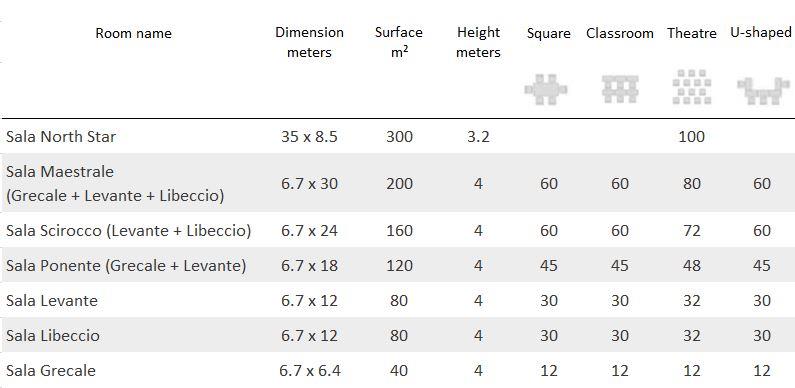The height and width of the screenshot is (388, 795).
Task: Click the Classroom layout icon
Action: (x=620, y=89)
